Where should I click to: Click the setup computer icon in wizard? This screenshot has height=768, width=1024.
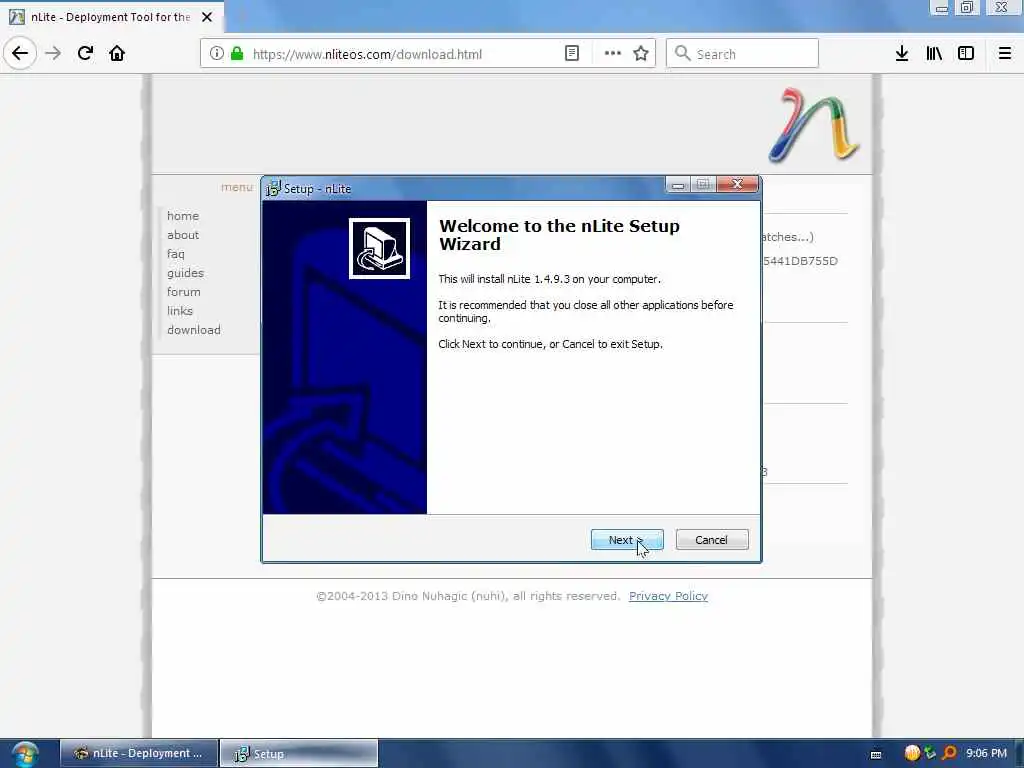(x=379, y=248)
